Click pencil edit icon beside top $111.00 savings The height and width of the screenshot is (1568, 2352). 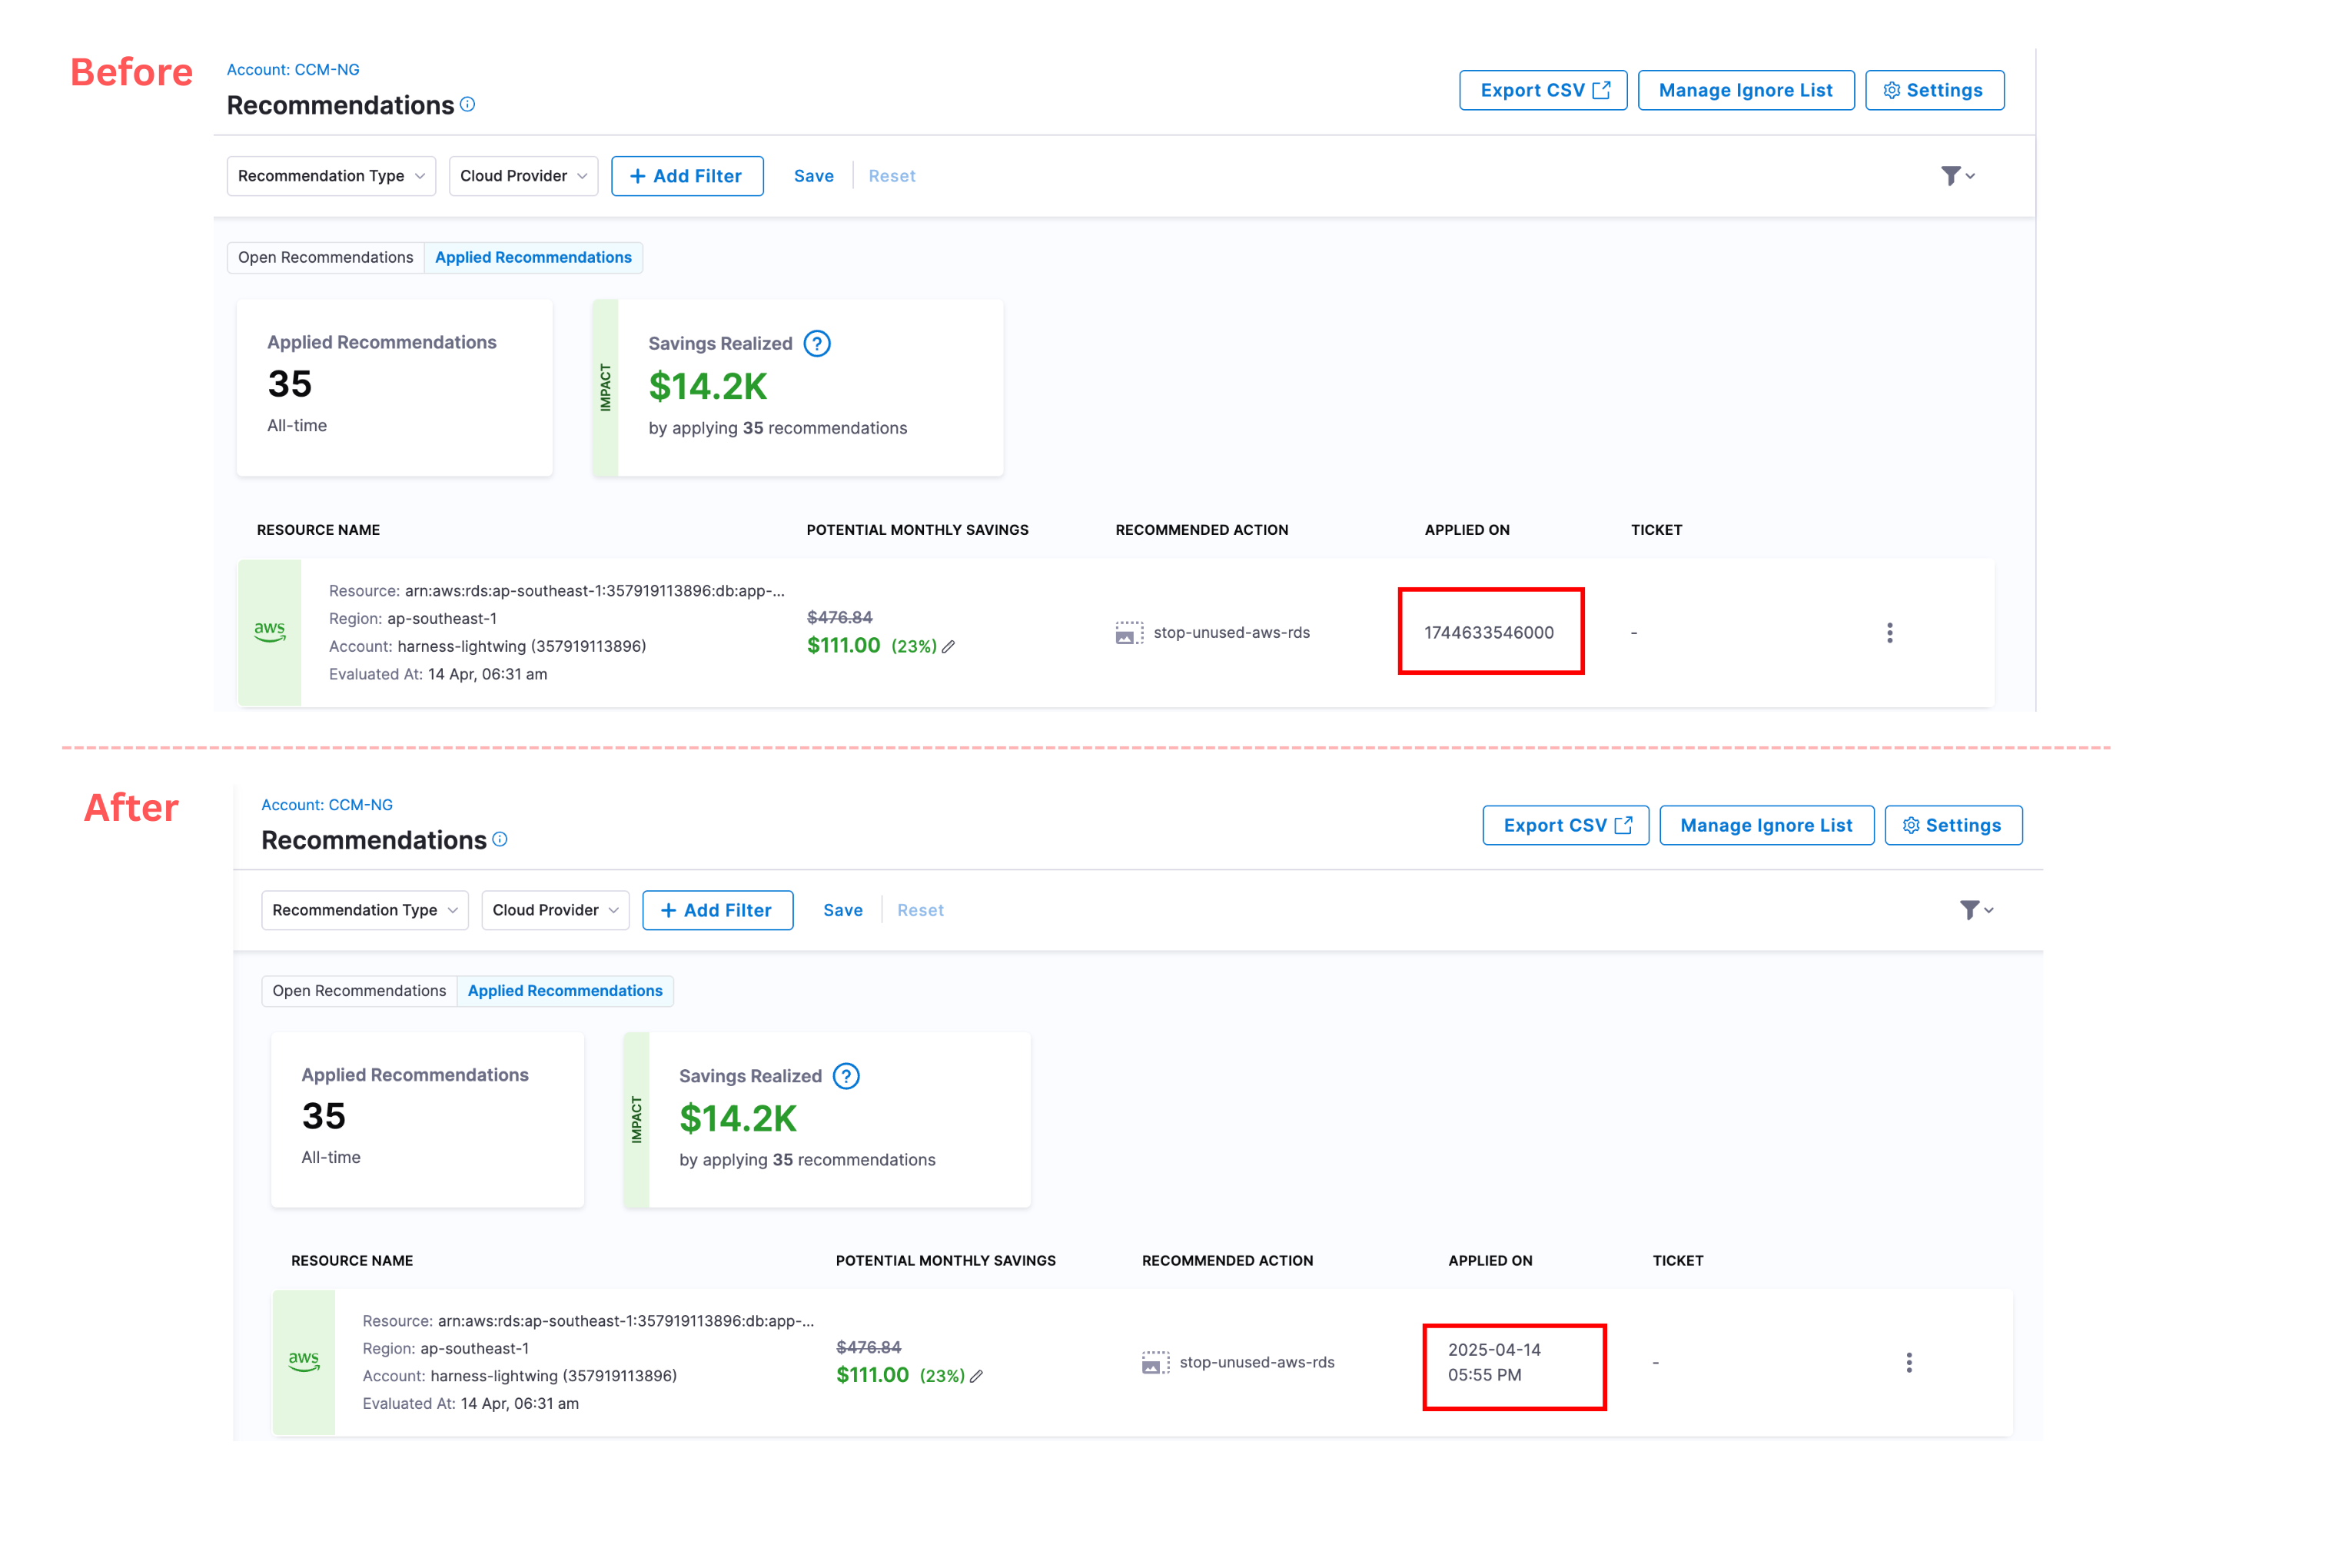tap(948, 647)
